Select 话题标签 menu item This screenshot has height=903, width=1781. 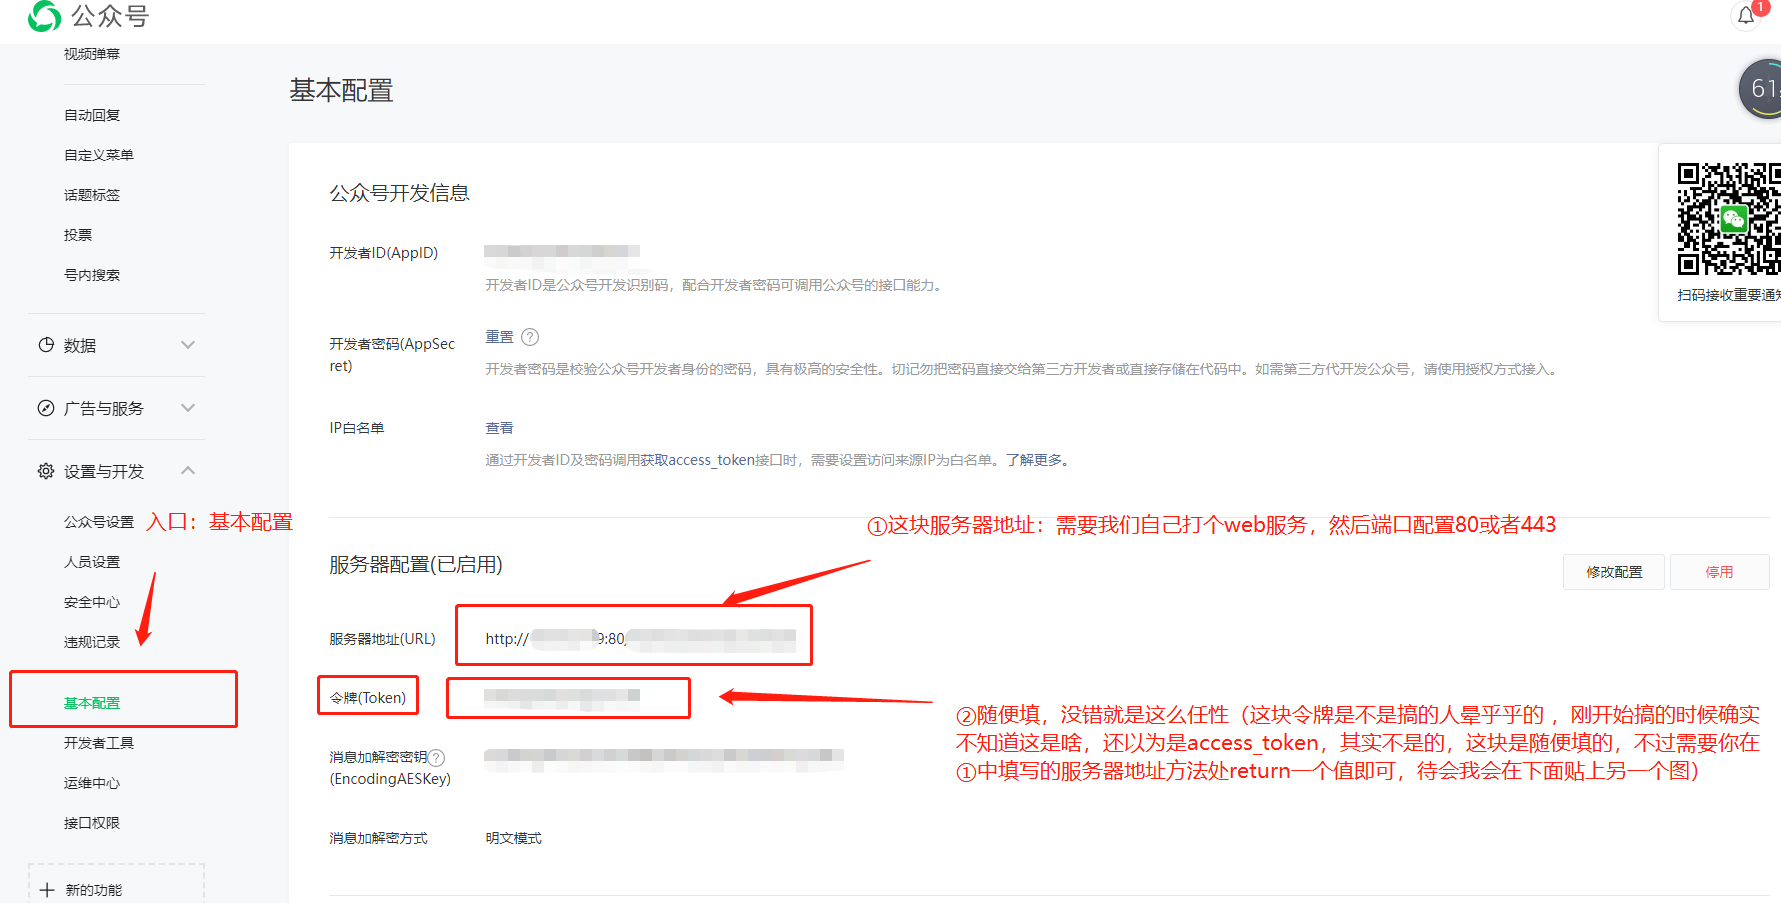92,195
